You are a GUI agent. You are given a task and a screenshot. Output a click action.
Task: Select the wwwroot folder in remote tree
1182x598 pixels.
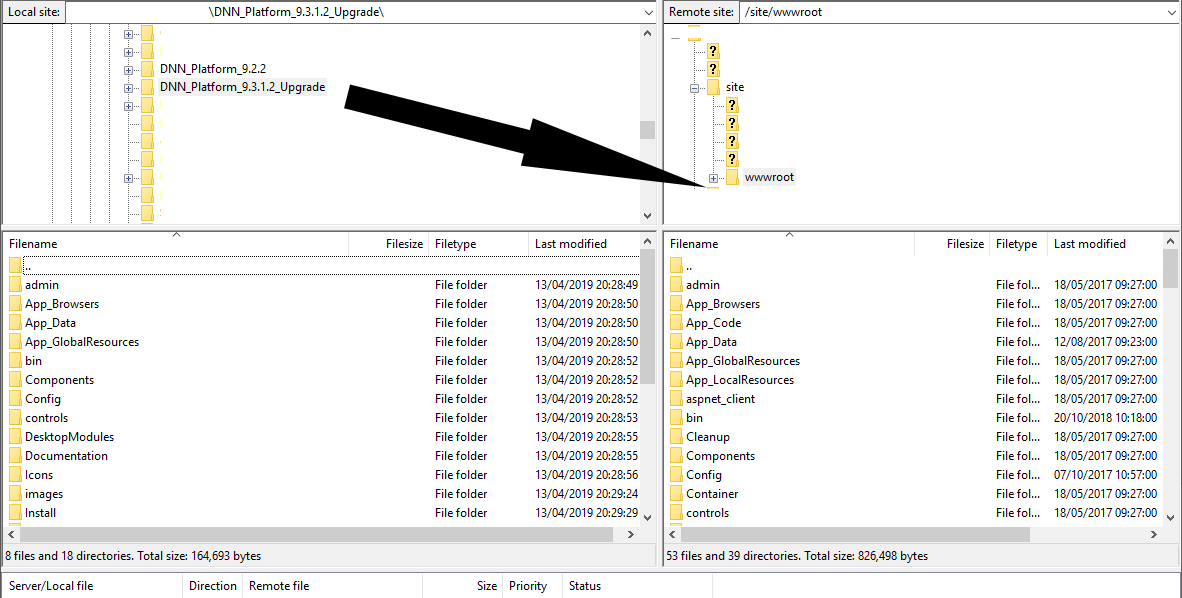(769, 177)
